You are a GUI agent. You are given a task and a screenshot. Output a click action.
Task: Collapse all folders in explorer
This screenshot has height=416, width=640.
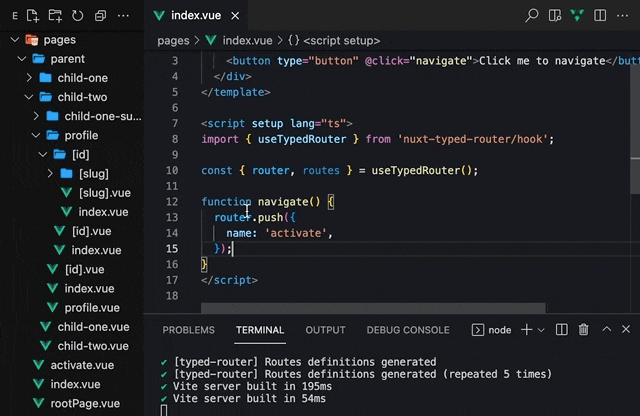pos(100,16)
